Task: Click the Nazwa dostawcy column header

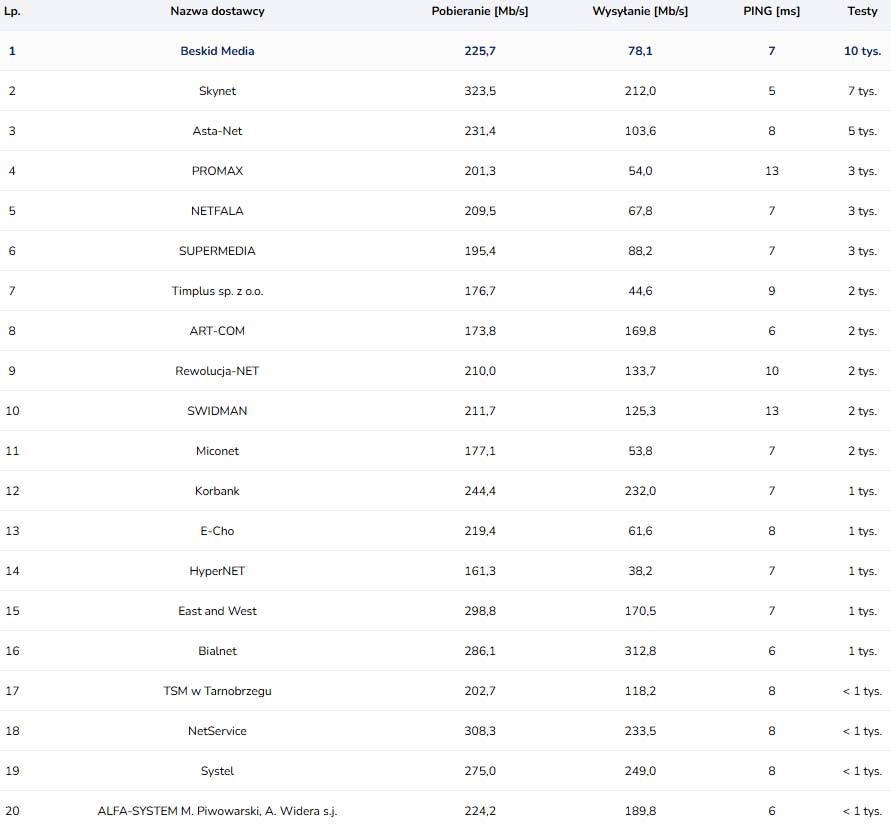Action: click(217, 11)
